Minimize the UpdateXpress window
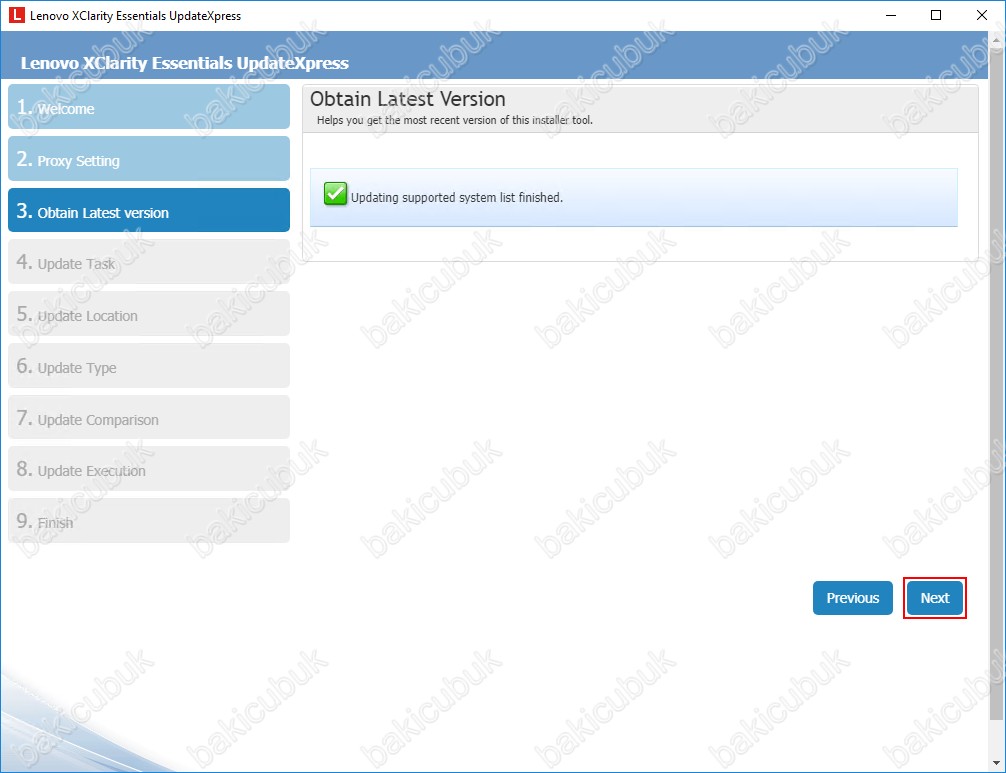 [x=891, y=15]
